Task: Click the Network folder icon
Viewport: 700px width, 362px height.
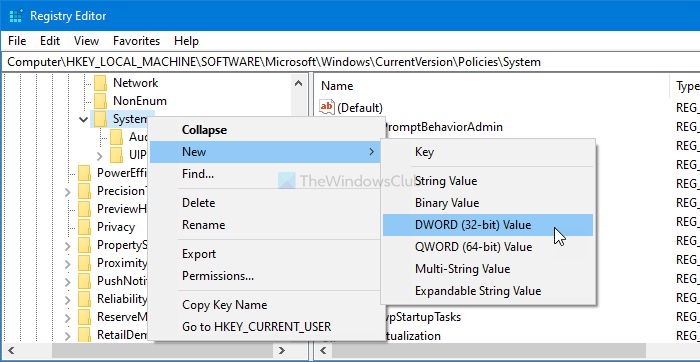Action: pos(100,83)
